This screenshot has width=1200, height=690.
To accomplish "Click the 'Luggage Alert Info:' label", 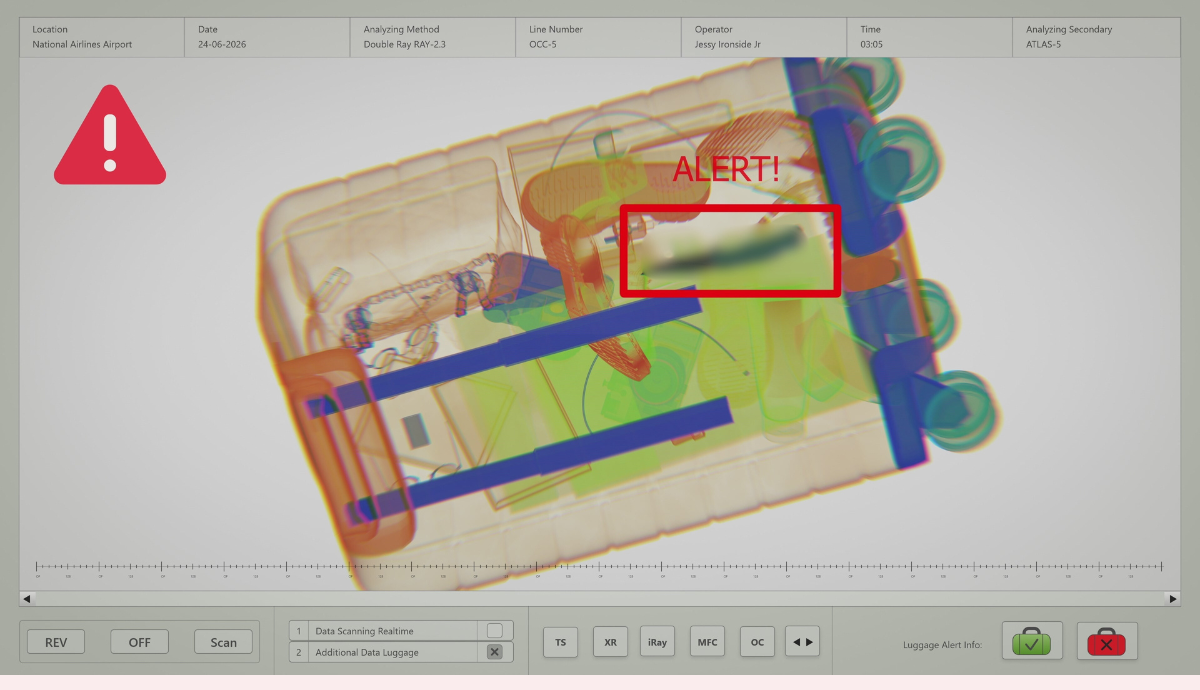I will click(942, 645).
